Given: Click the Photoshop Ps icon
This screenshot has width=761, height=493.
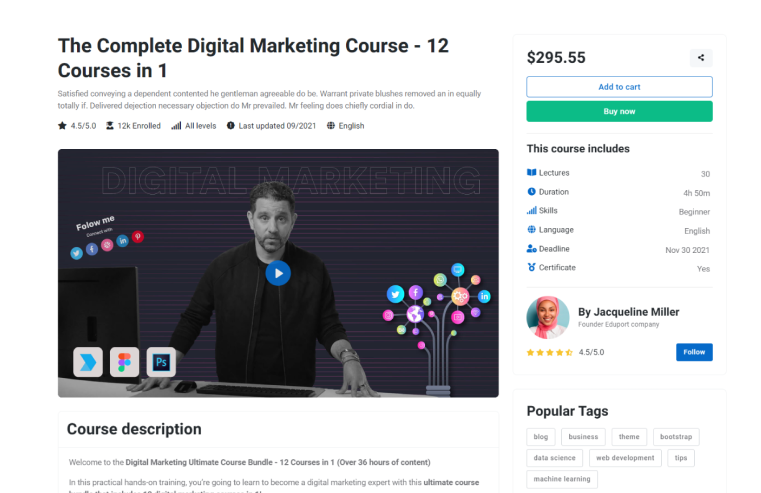Looking at the screenshot, I should tap(161, 362).
